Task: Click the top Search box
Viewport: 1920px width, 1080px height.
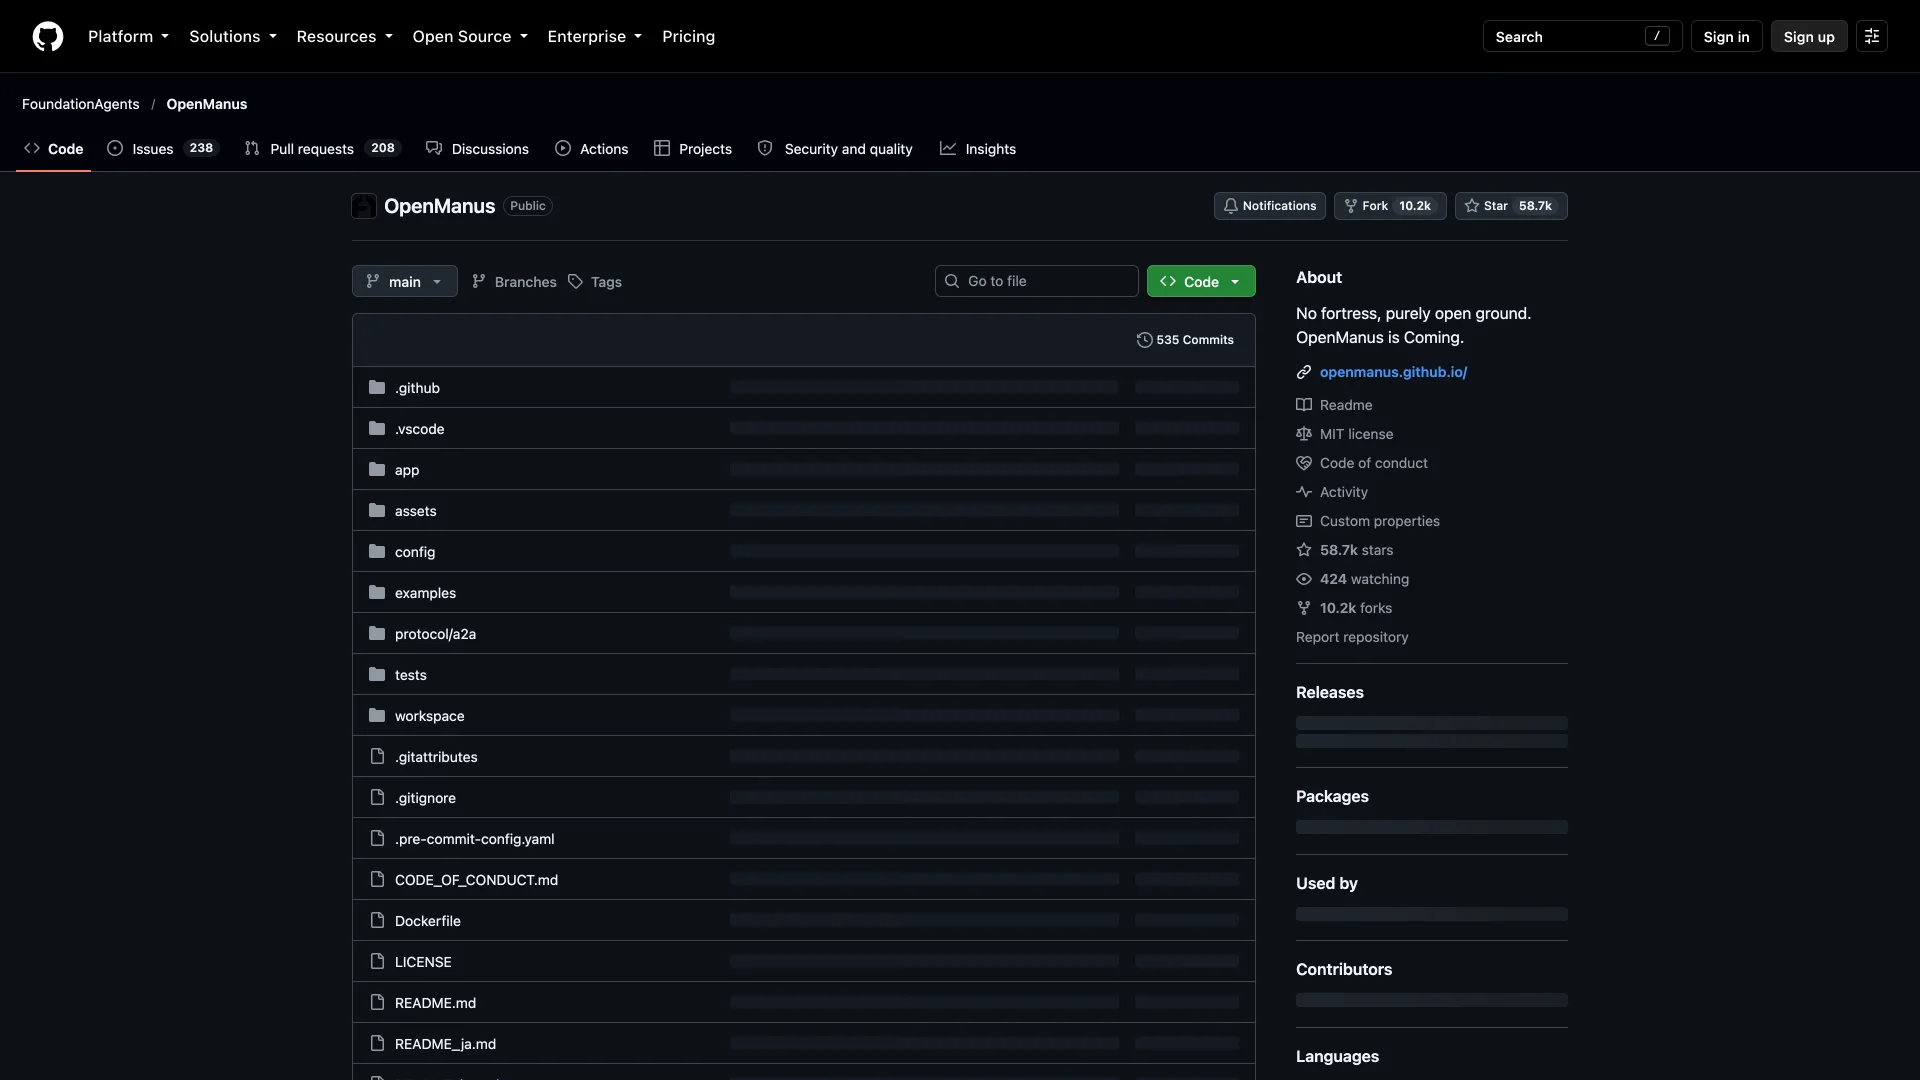Action: 1582,36
